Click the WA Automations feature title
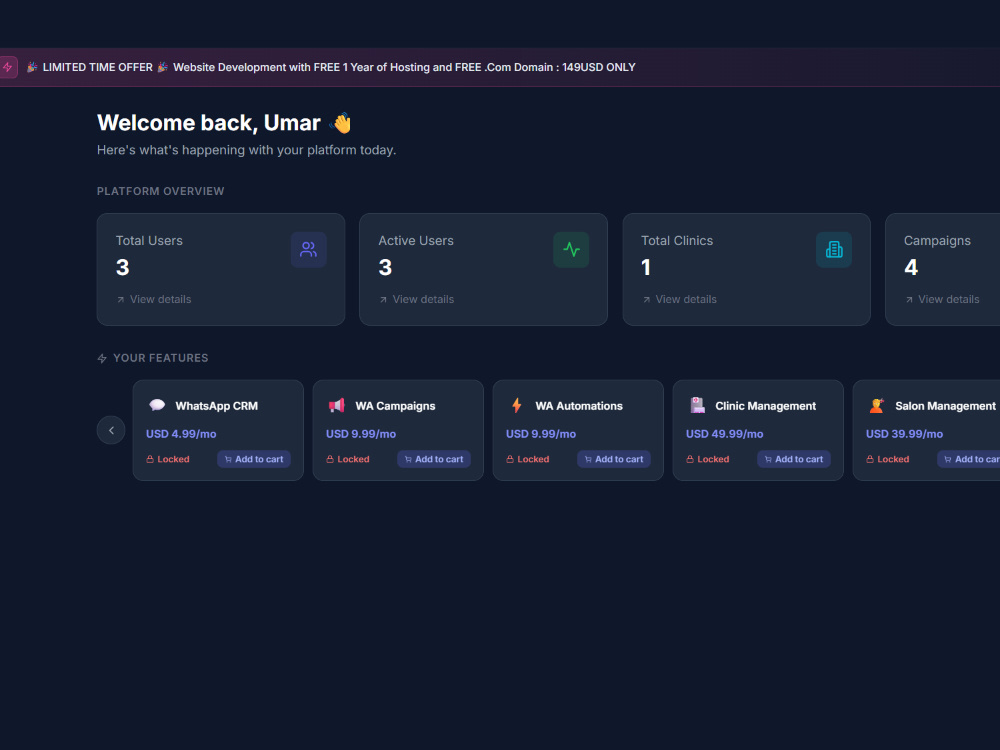 tap(578, 406)
